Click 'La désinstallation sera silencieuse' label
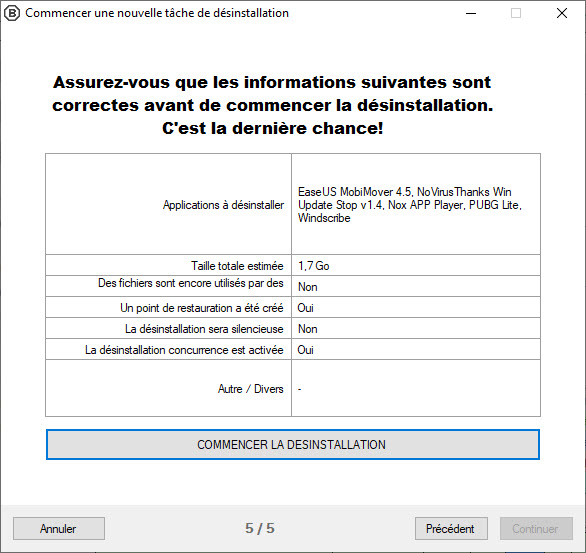The image size is (586, 553). (204, 329)
